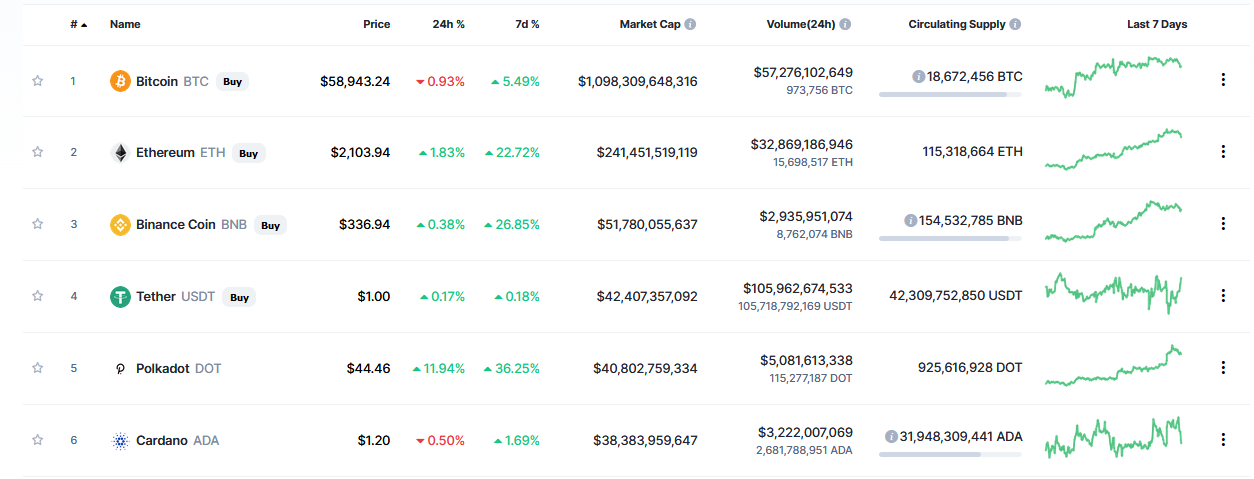Click the Ethereum logo icon

120,153
